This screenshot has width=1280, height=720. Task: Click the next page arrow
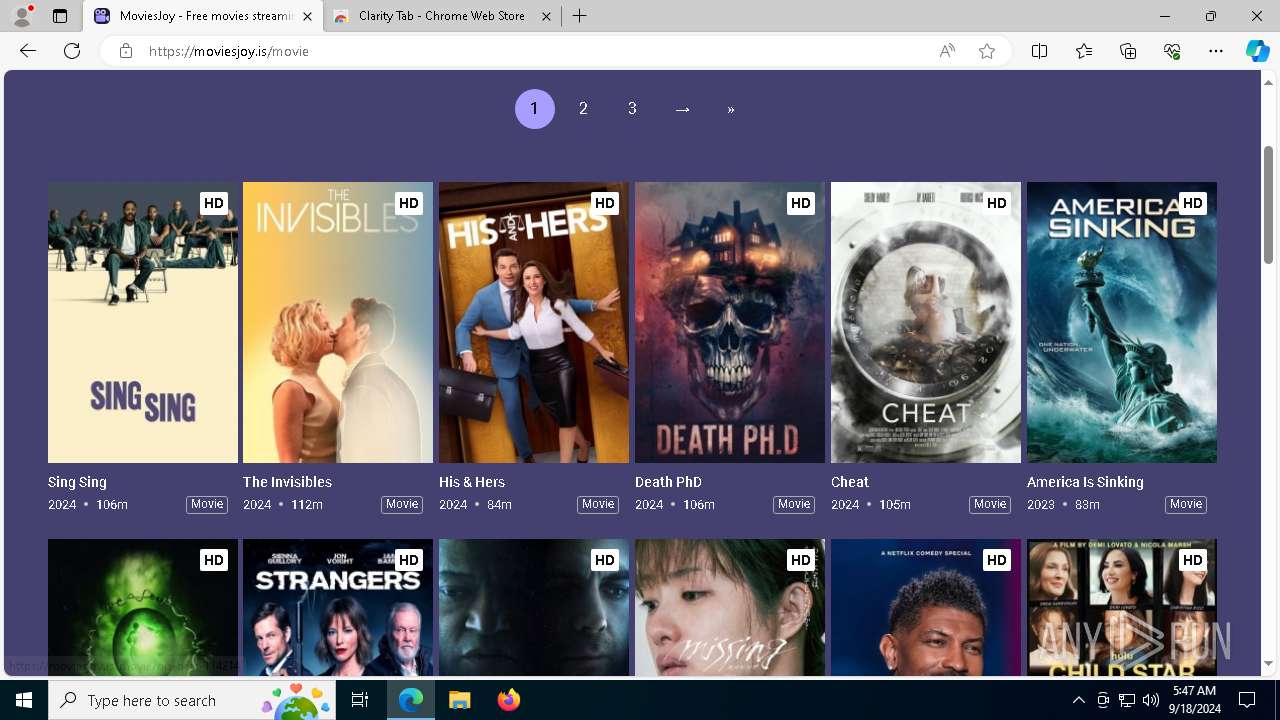point(682,109)
